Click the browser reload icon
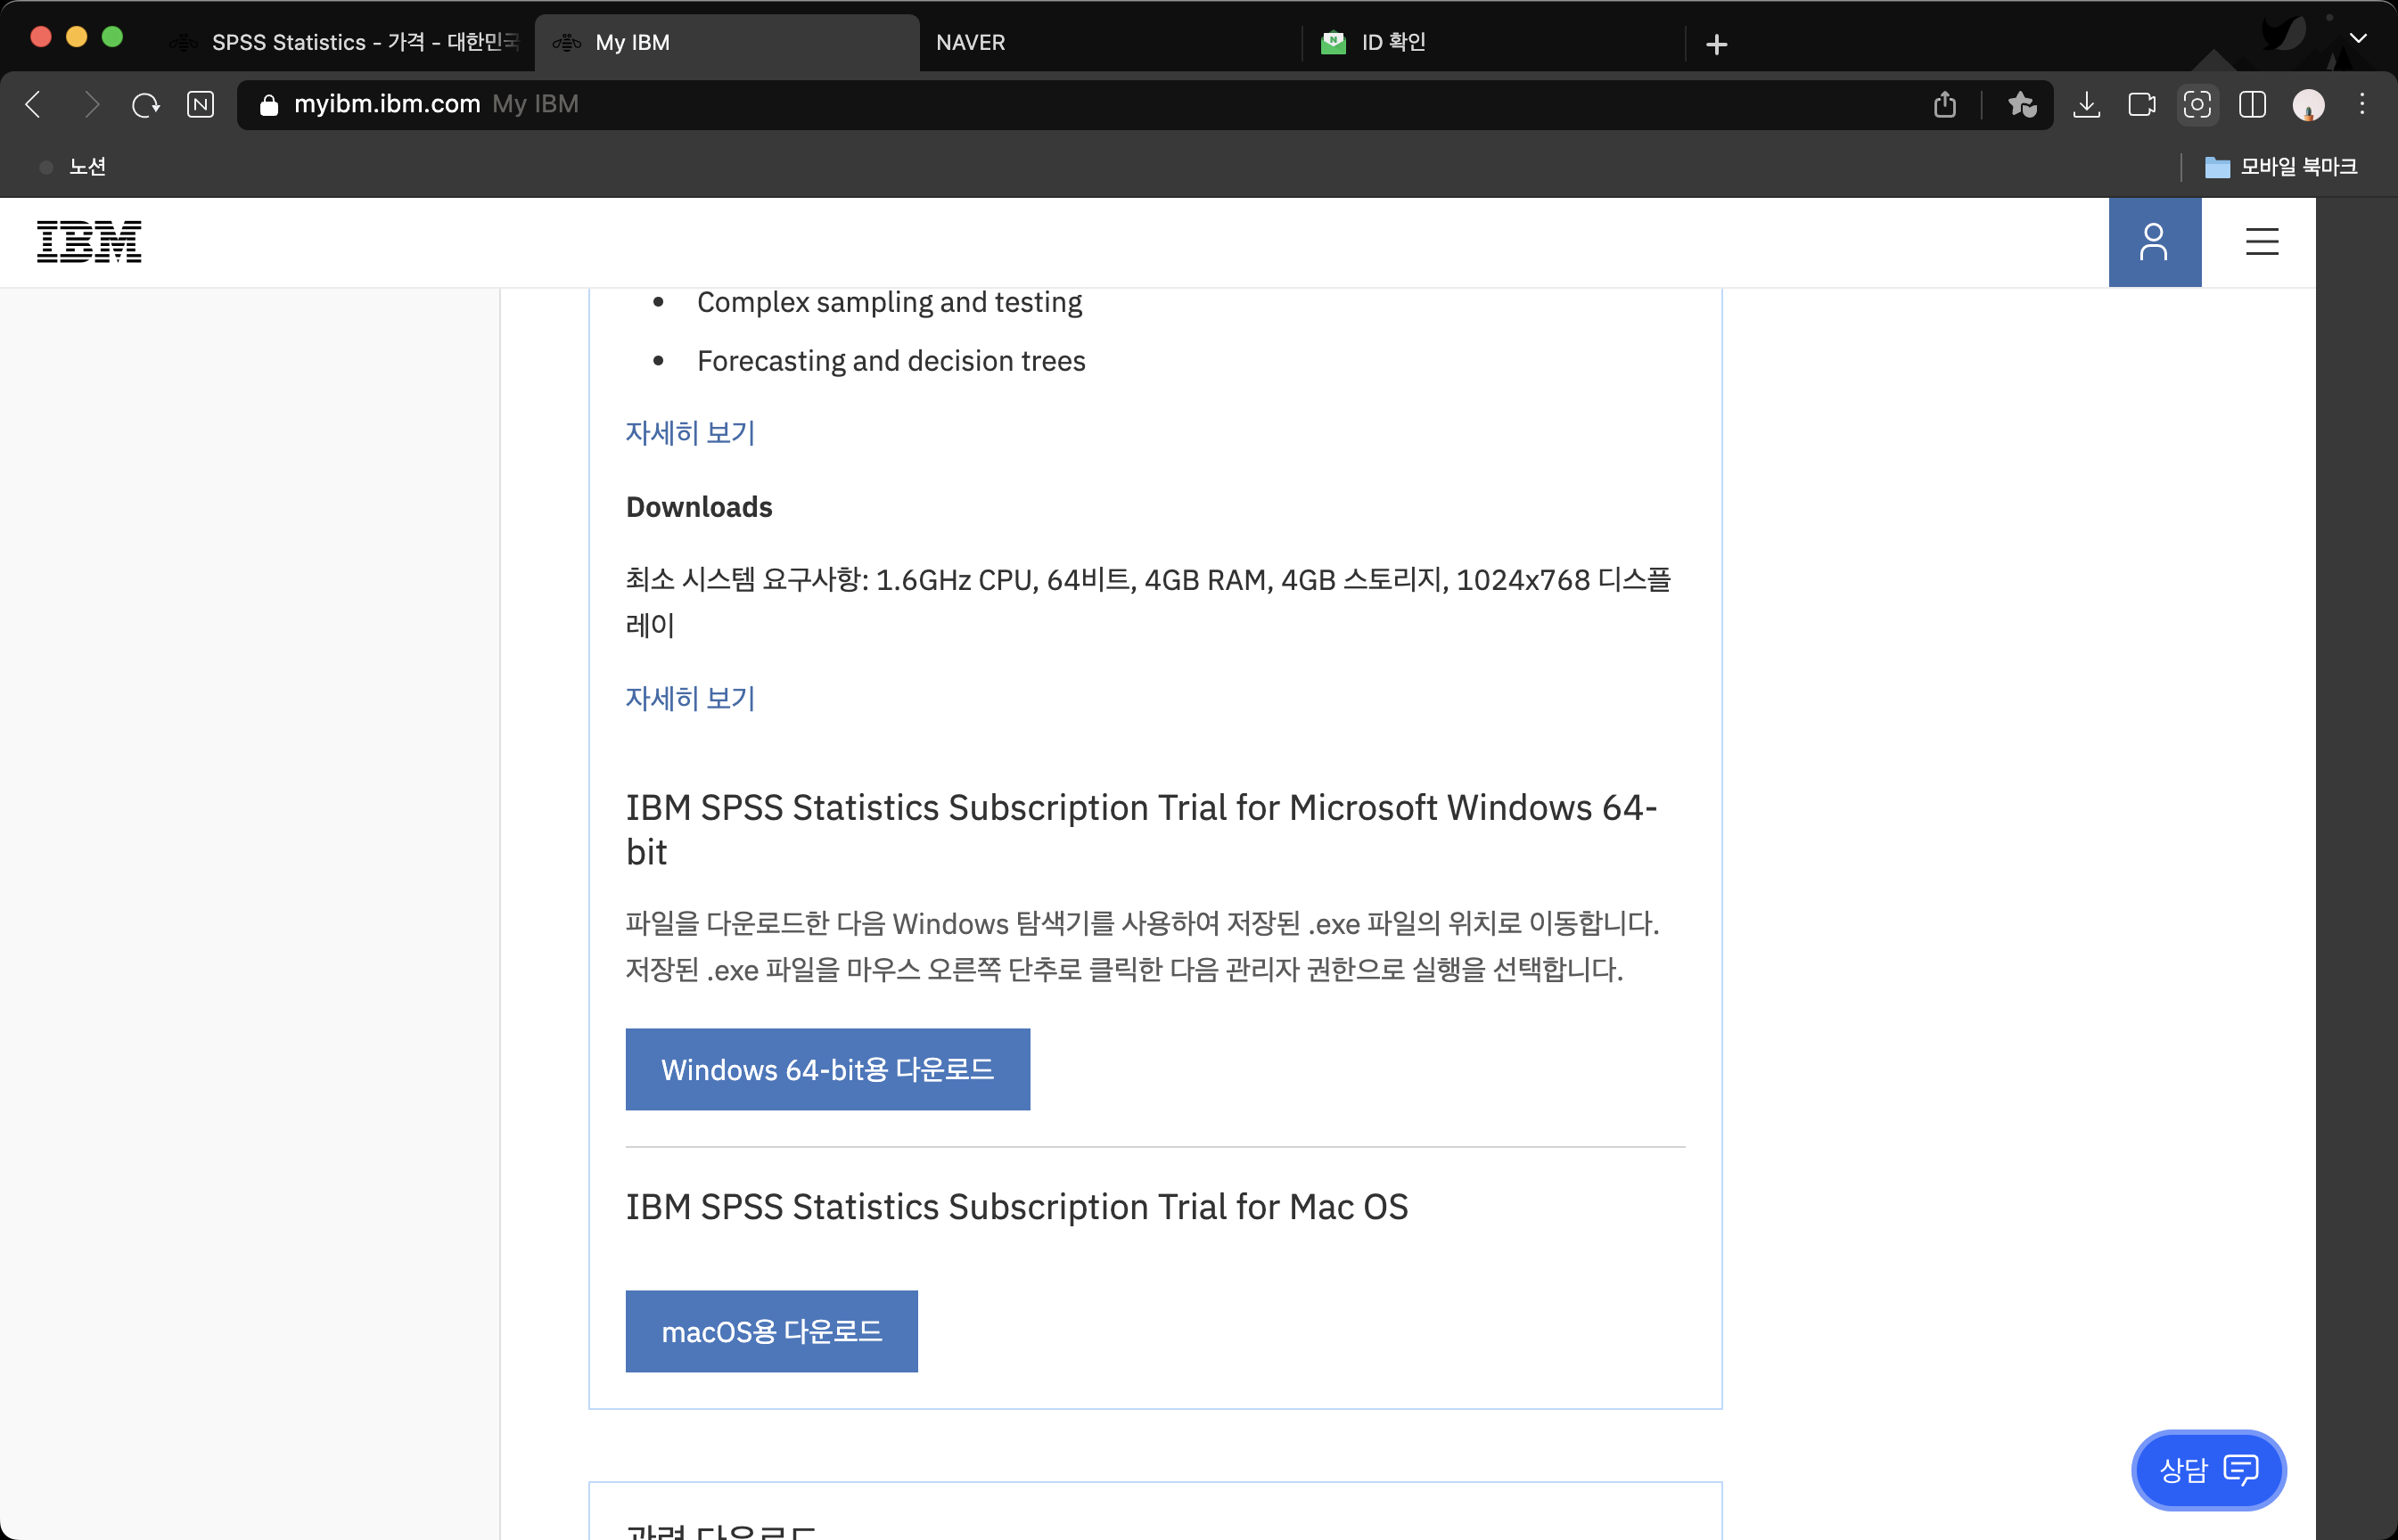Viewport: 2398px width, 1540px height. (x=146, y=105)
